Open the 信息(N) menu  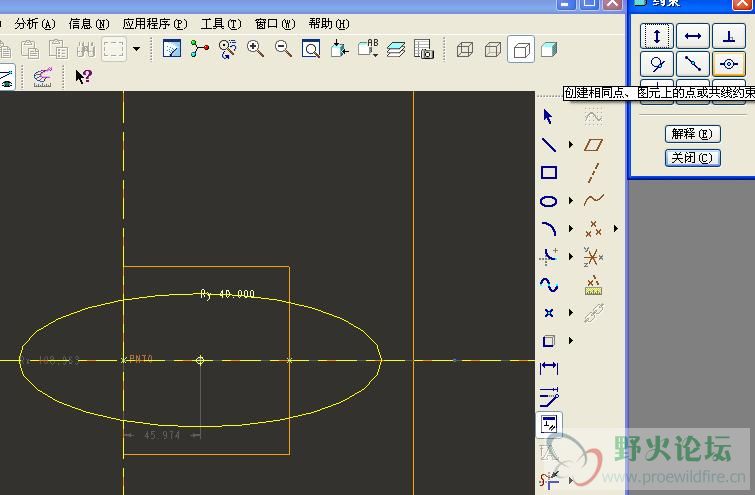click(x=89, y=24)
